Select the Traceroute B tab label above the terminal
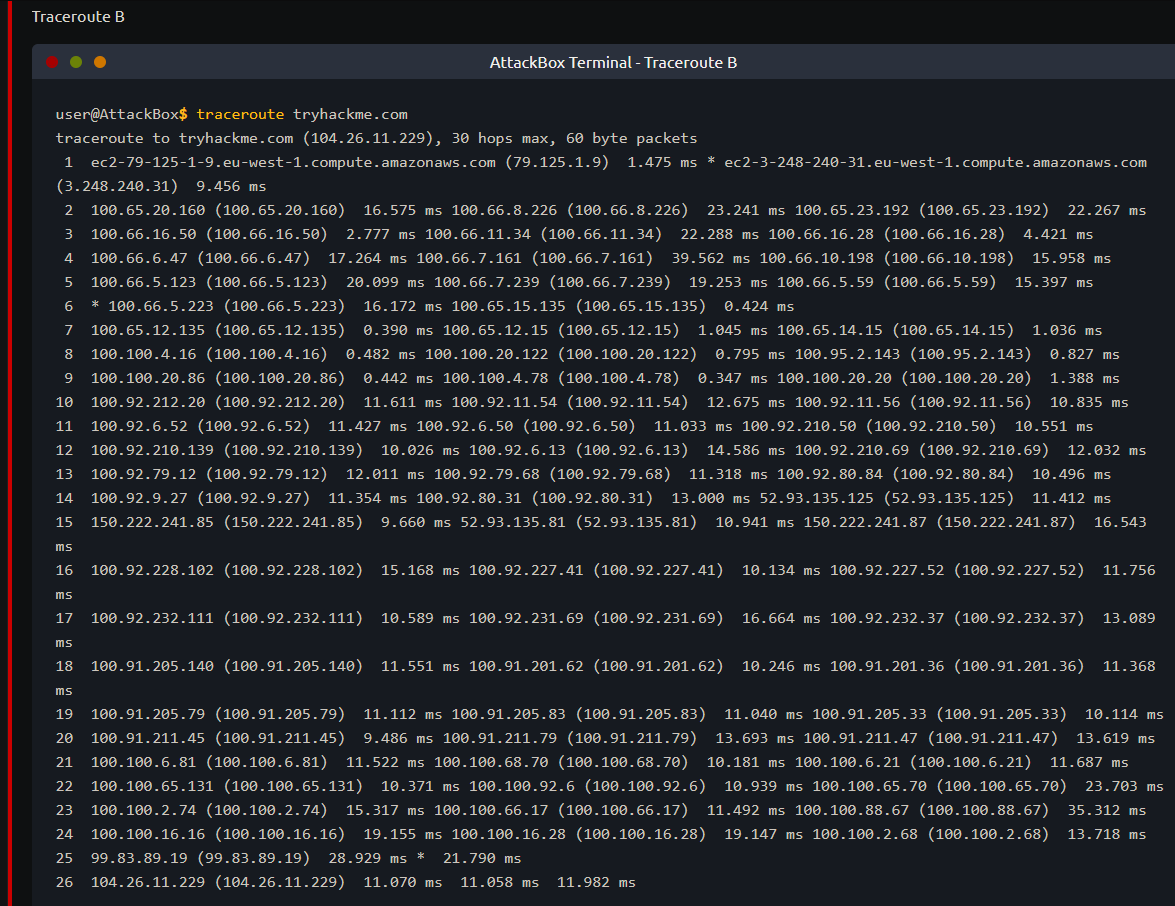 pyautogui.click(x=78, y=16)
